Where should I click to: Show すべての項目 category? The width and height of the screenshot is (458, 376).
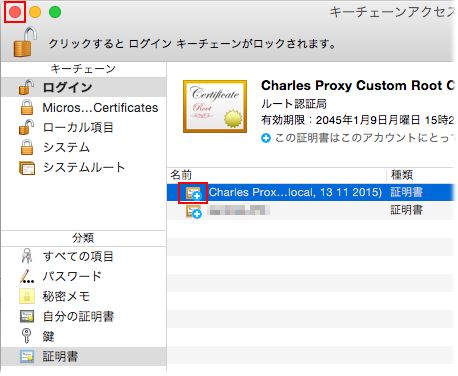tap(78, 256)
